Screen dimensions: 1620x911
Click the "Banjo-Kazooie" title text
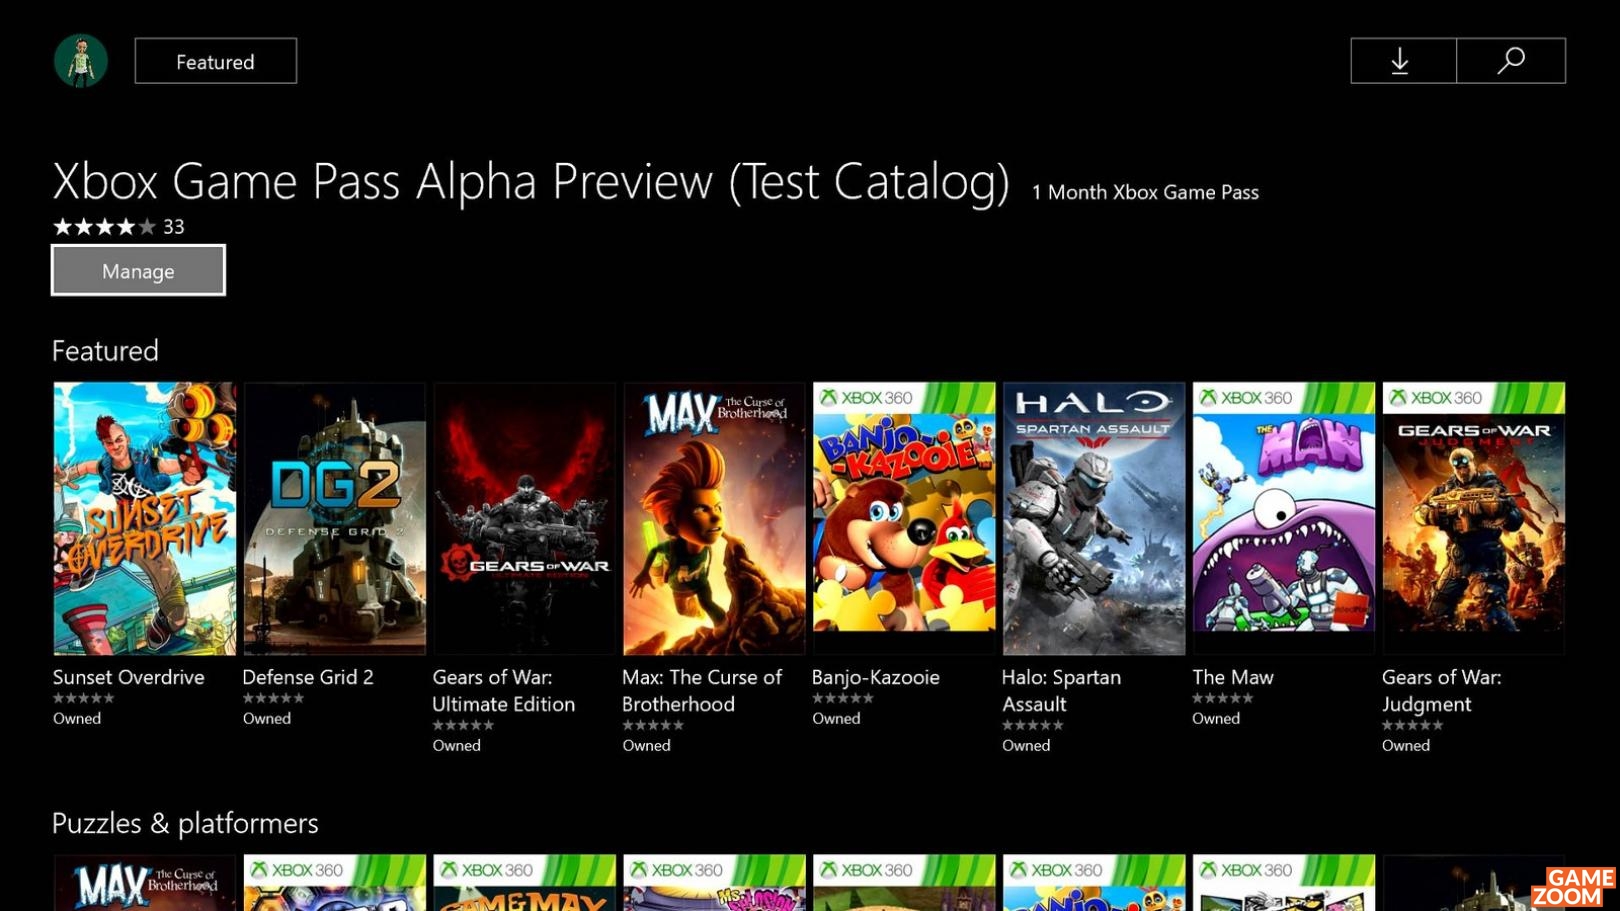point(876,677)
